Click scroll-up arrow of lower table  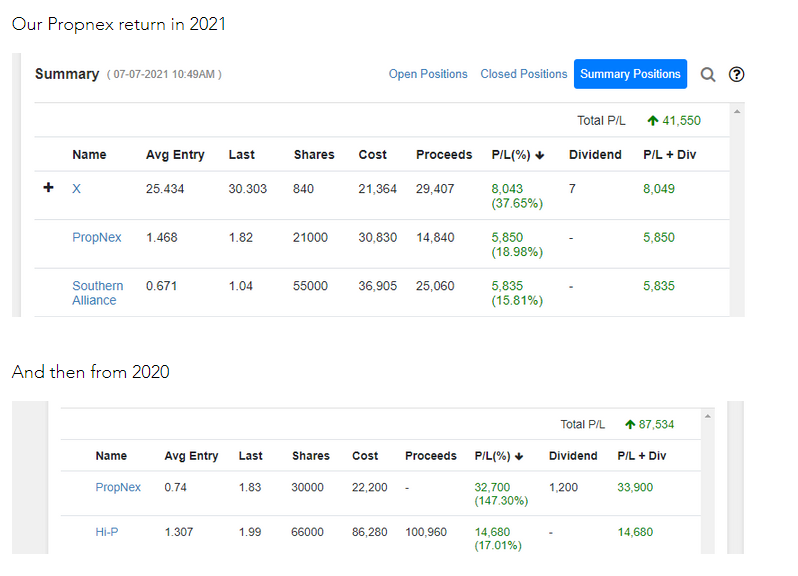[707, 416]
